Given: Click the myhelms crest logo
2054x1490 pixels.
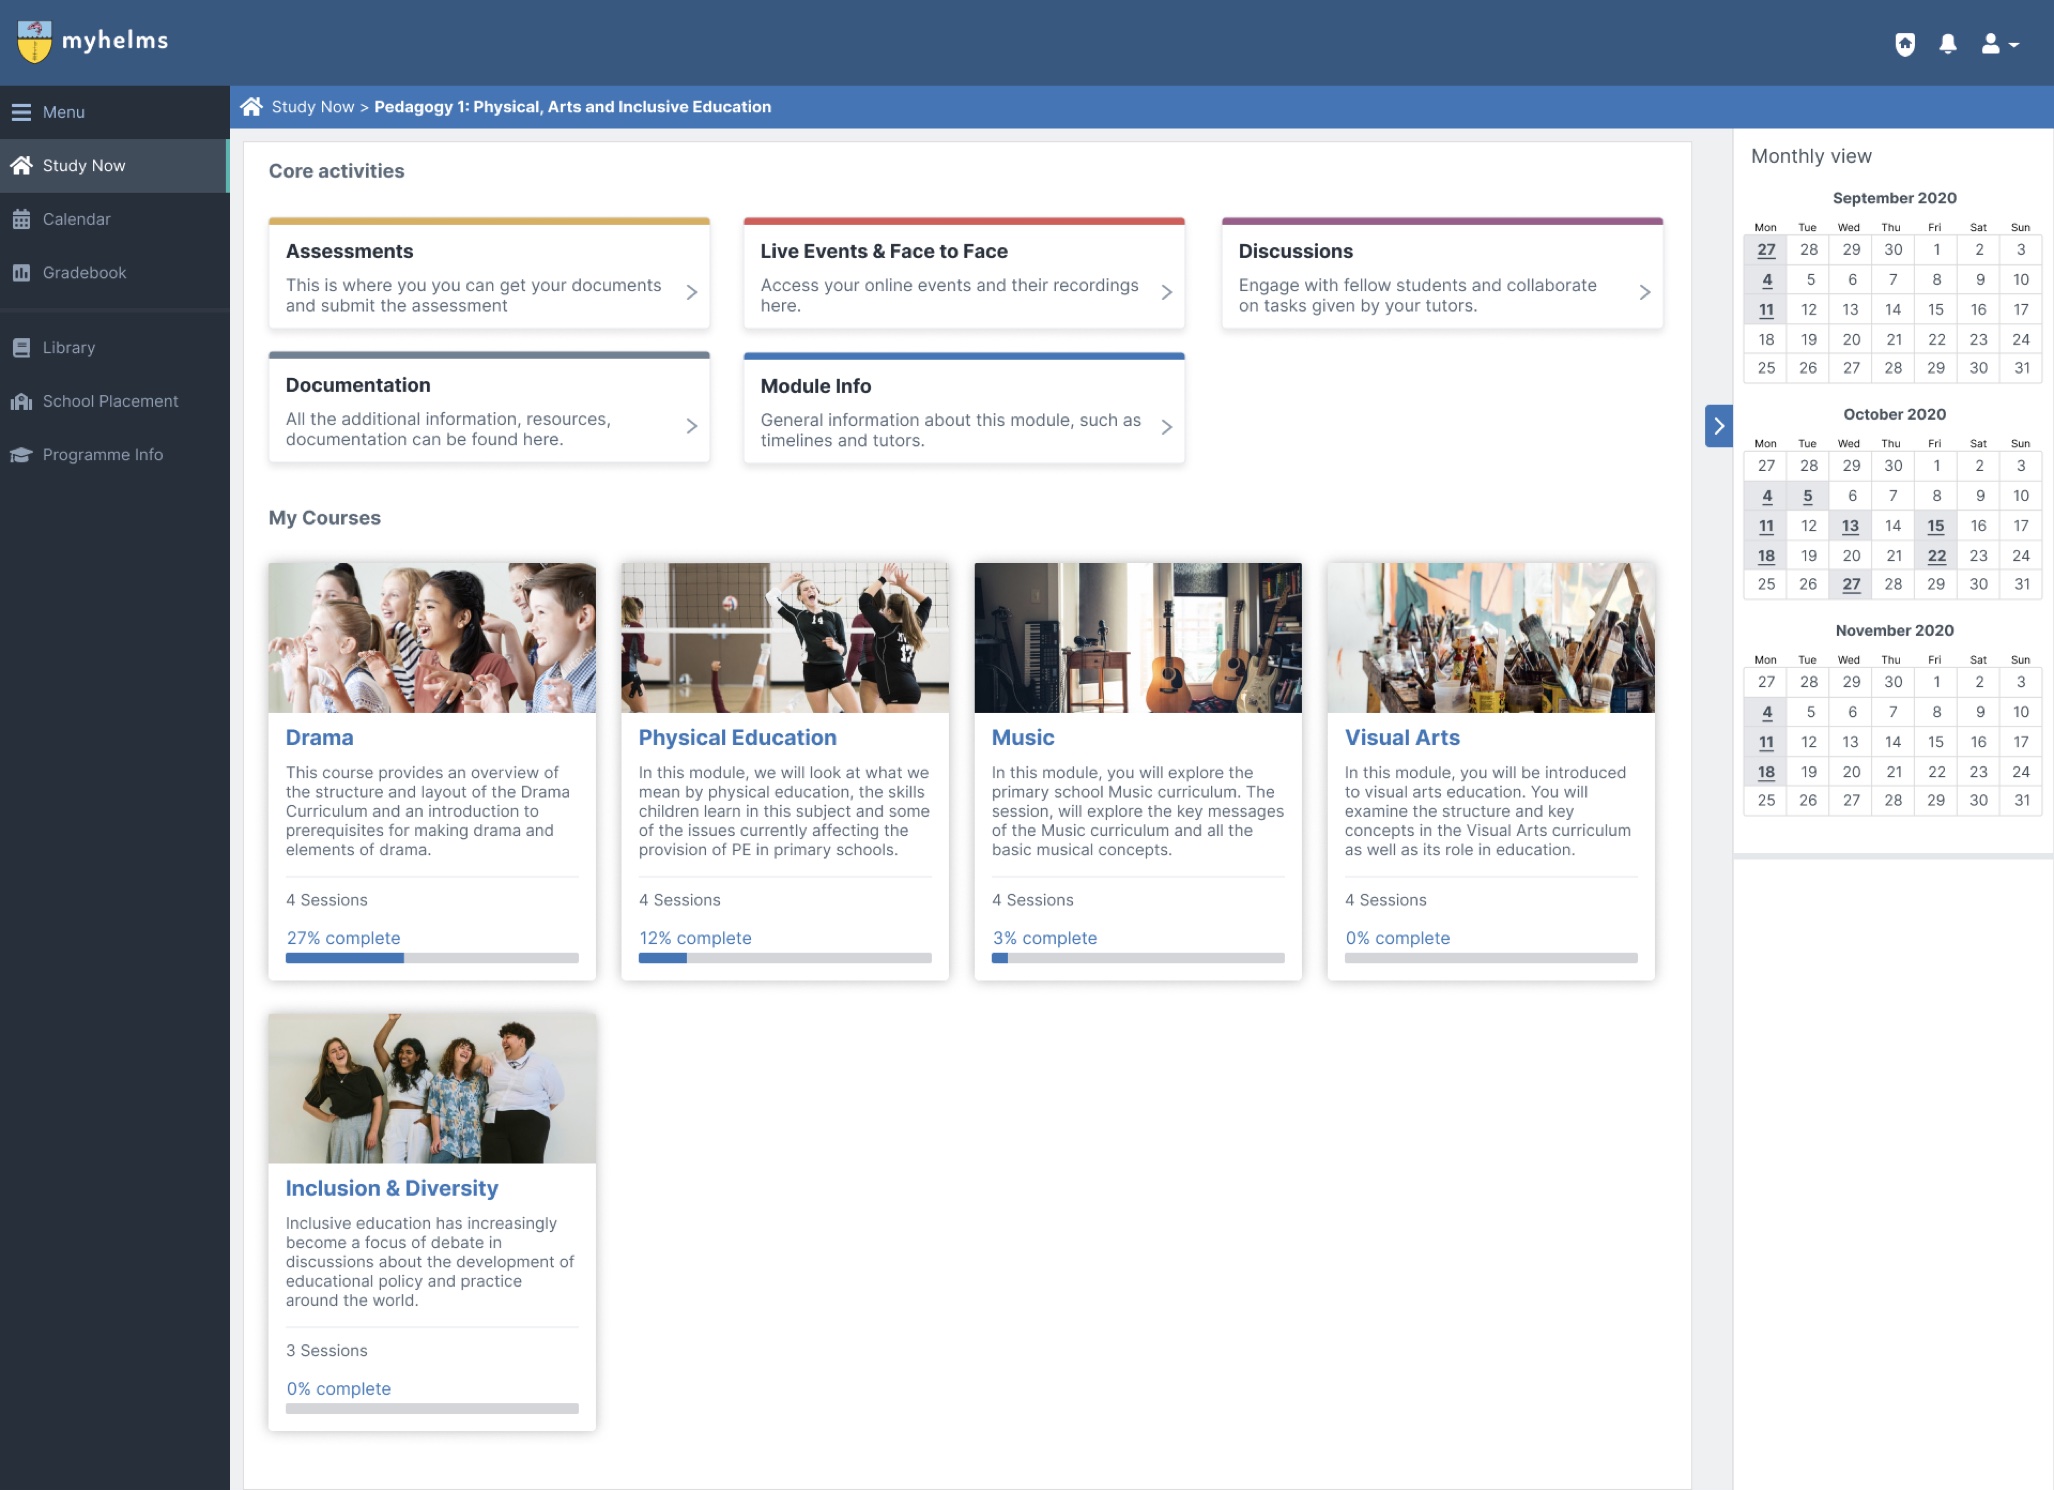Looking at the screenshot, I should click(35, 42).
